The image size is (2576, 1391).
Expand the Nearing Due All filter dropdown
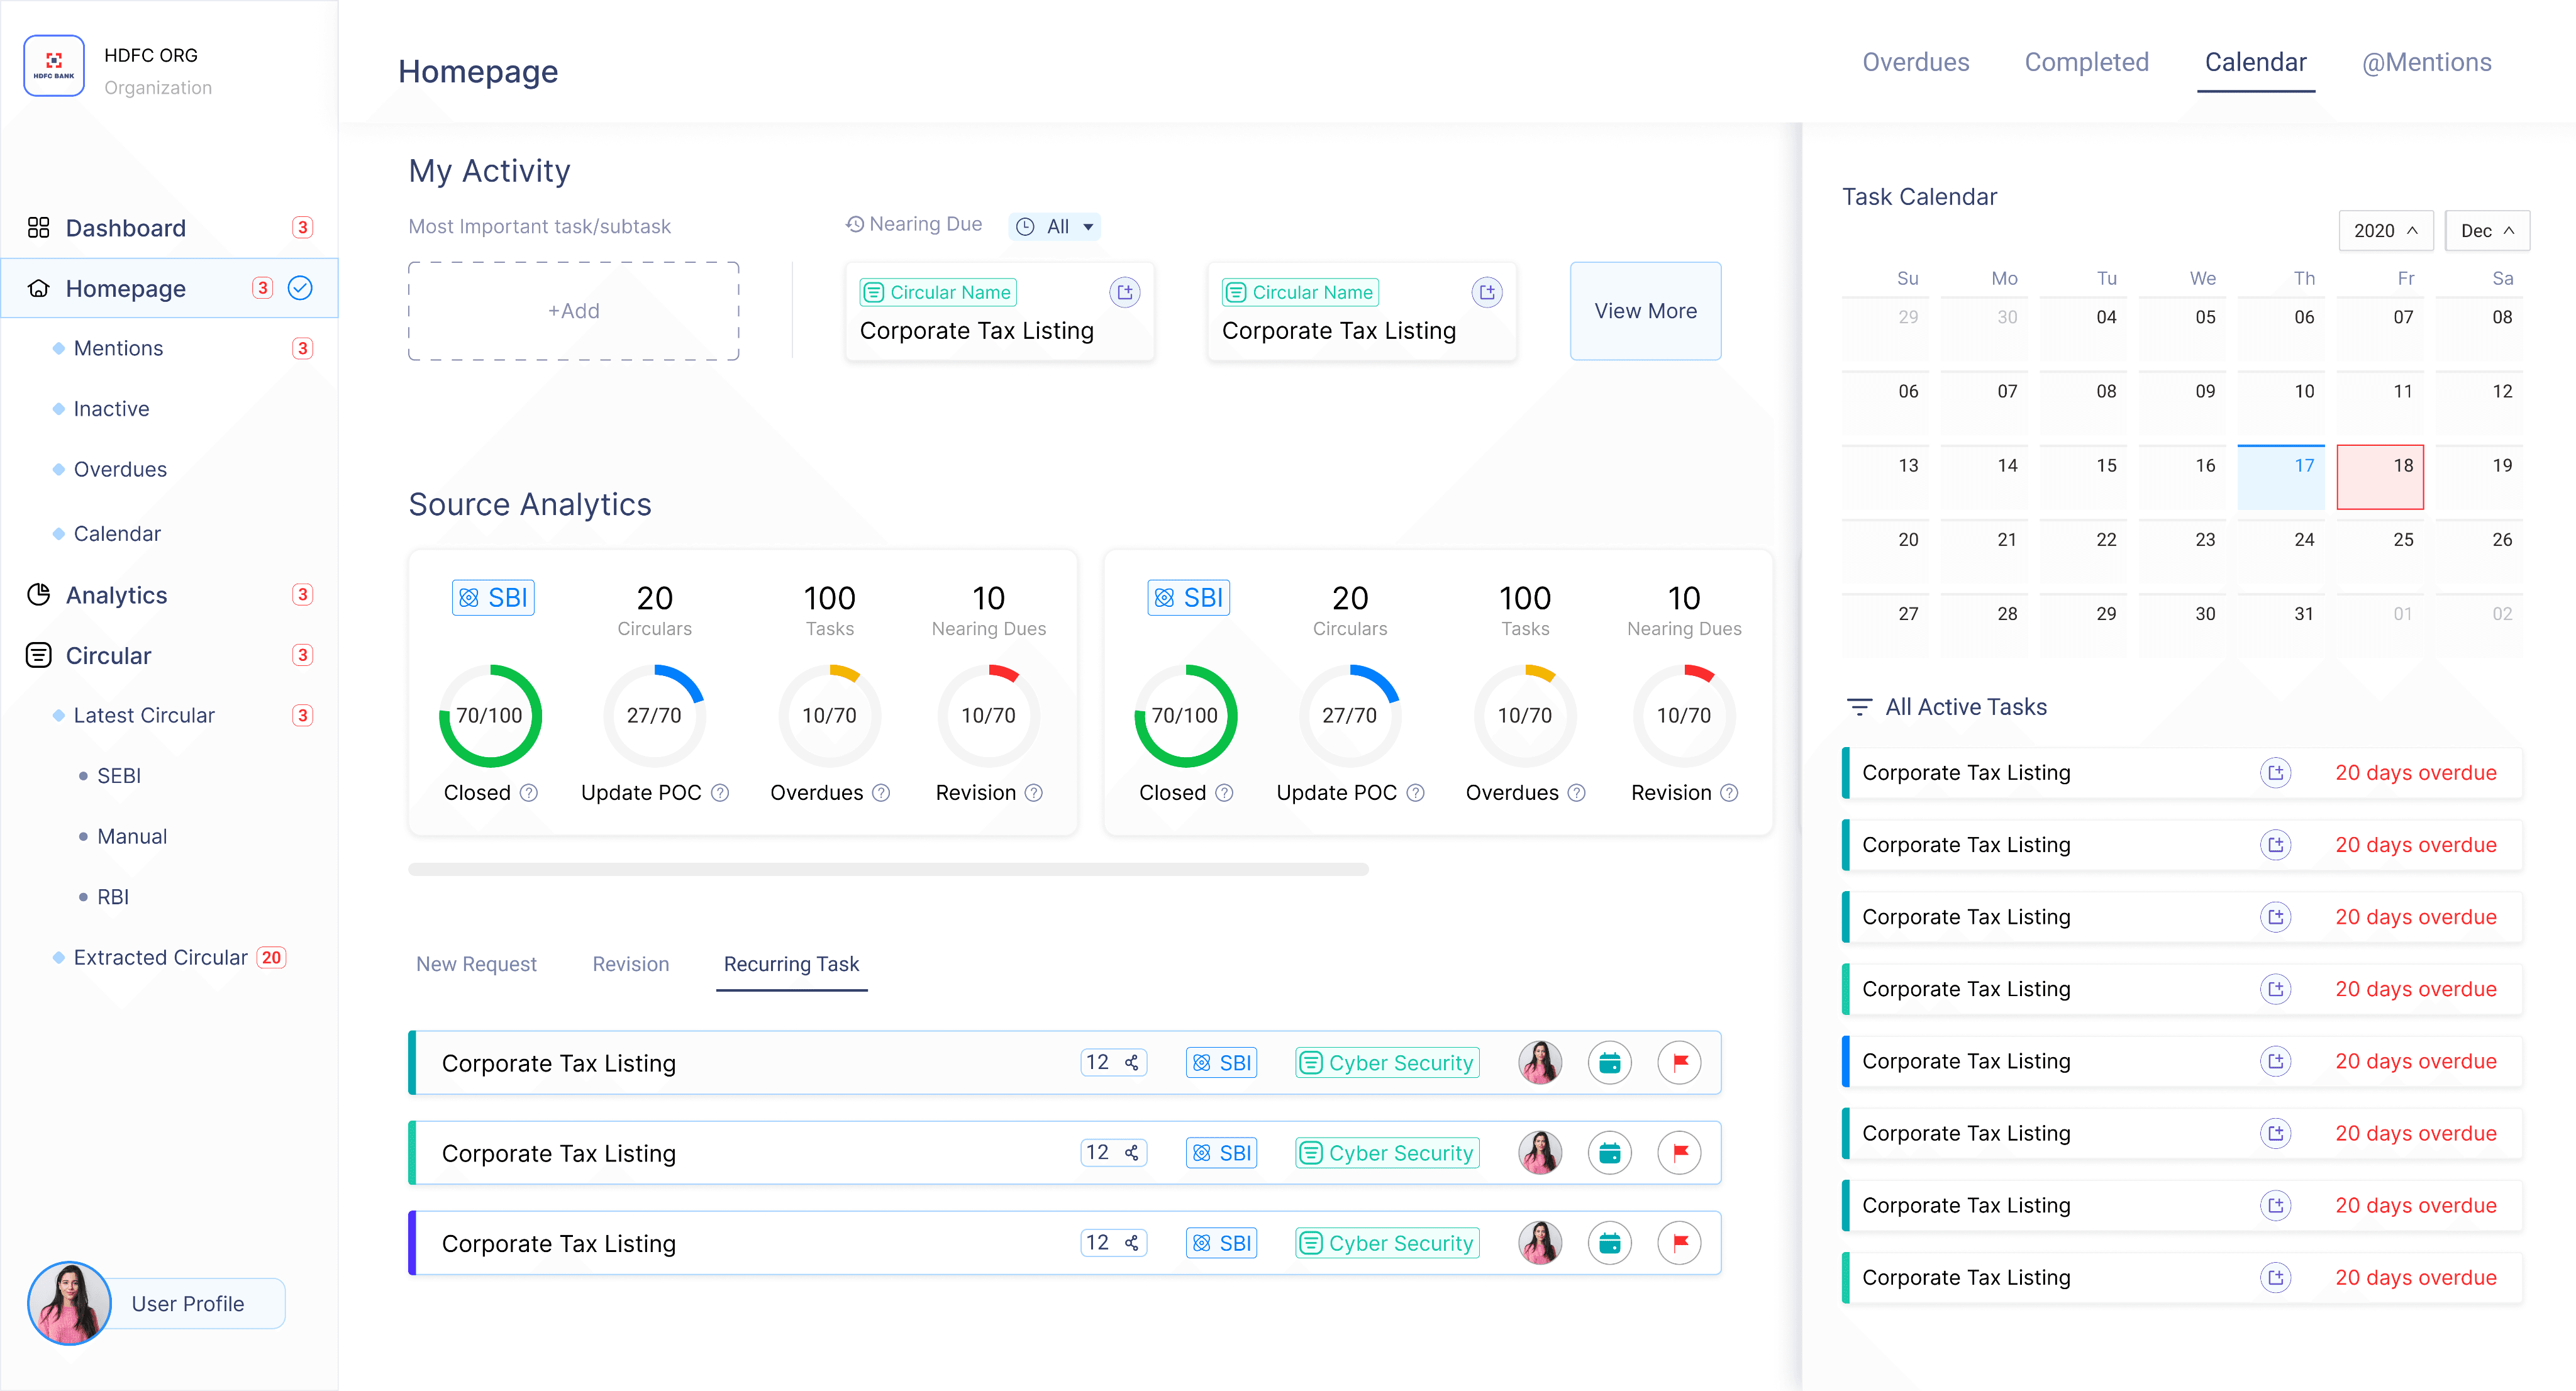click(1055, 227)
